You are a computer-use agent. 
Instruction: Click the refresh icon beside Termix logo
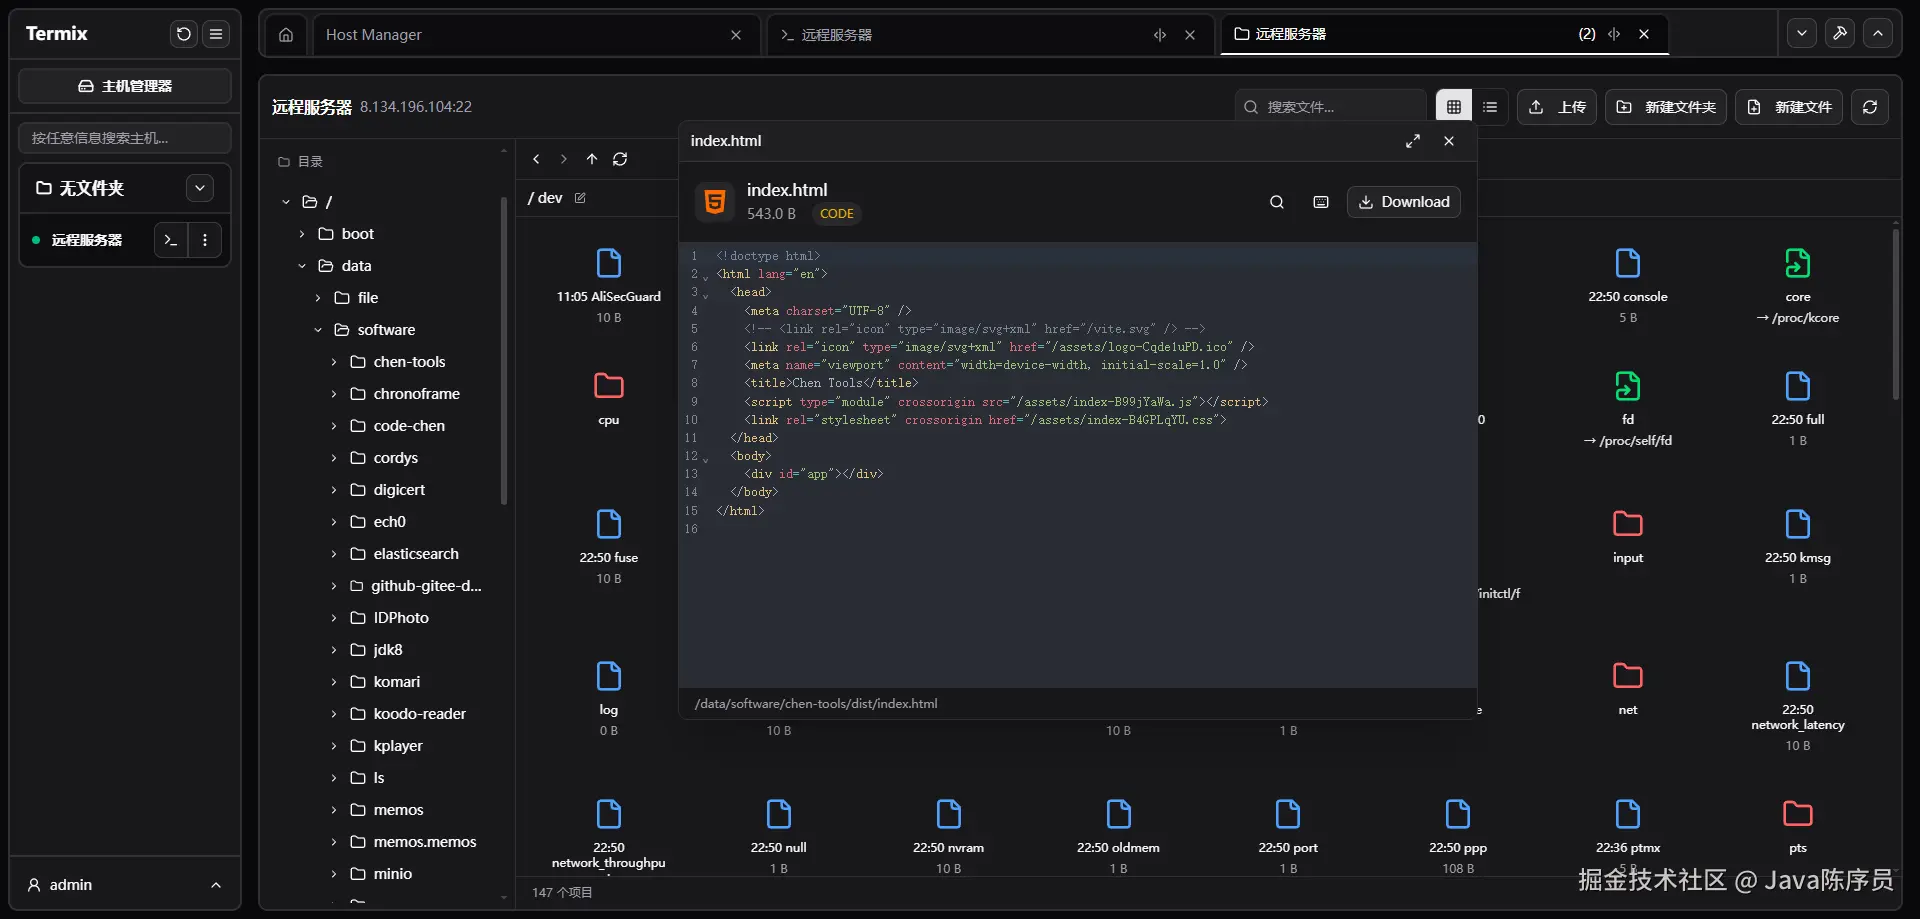[x=183, y=34]
